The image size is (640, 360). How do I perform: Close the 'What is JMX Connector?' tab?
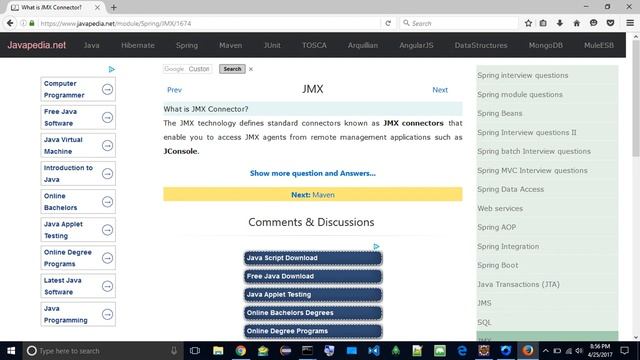pos(97,7)
